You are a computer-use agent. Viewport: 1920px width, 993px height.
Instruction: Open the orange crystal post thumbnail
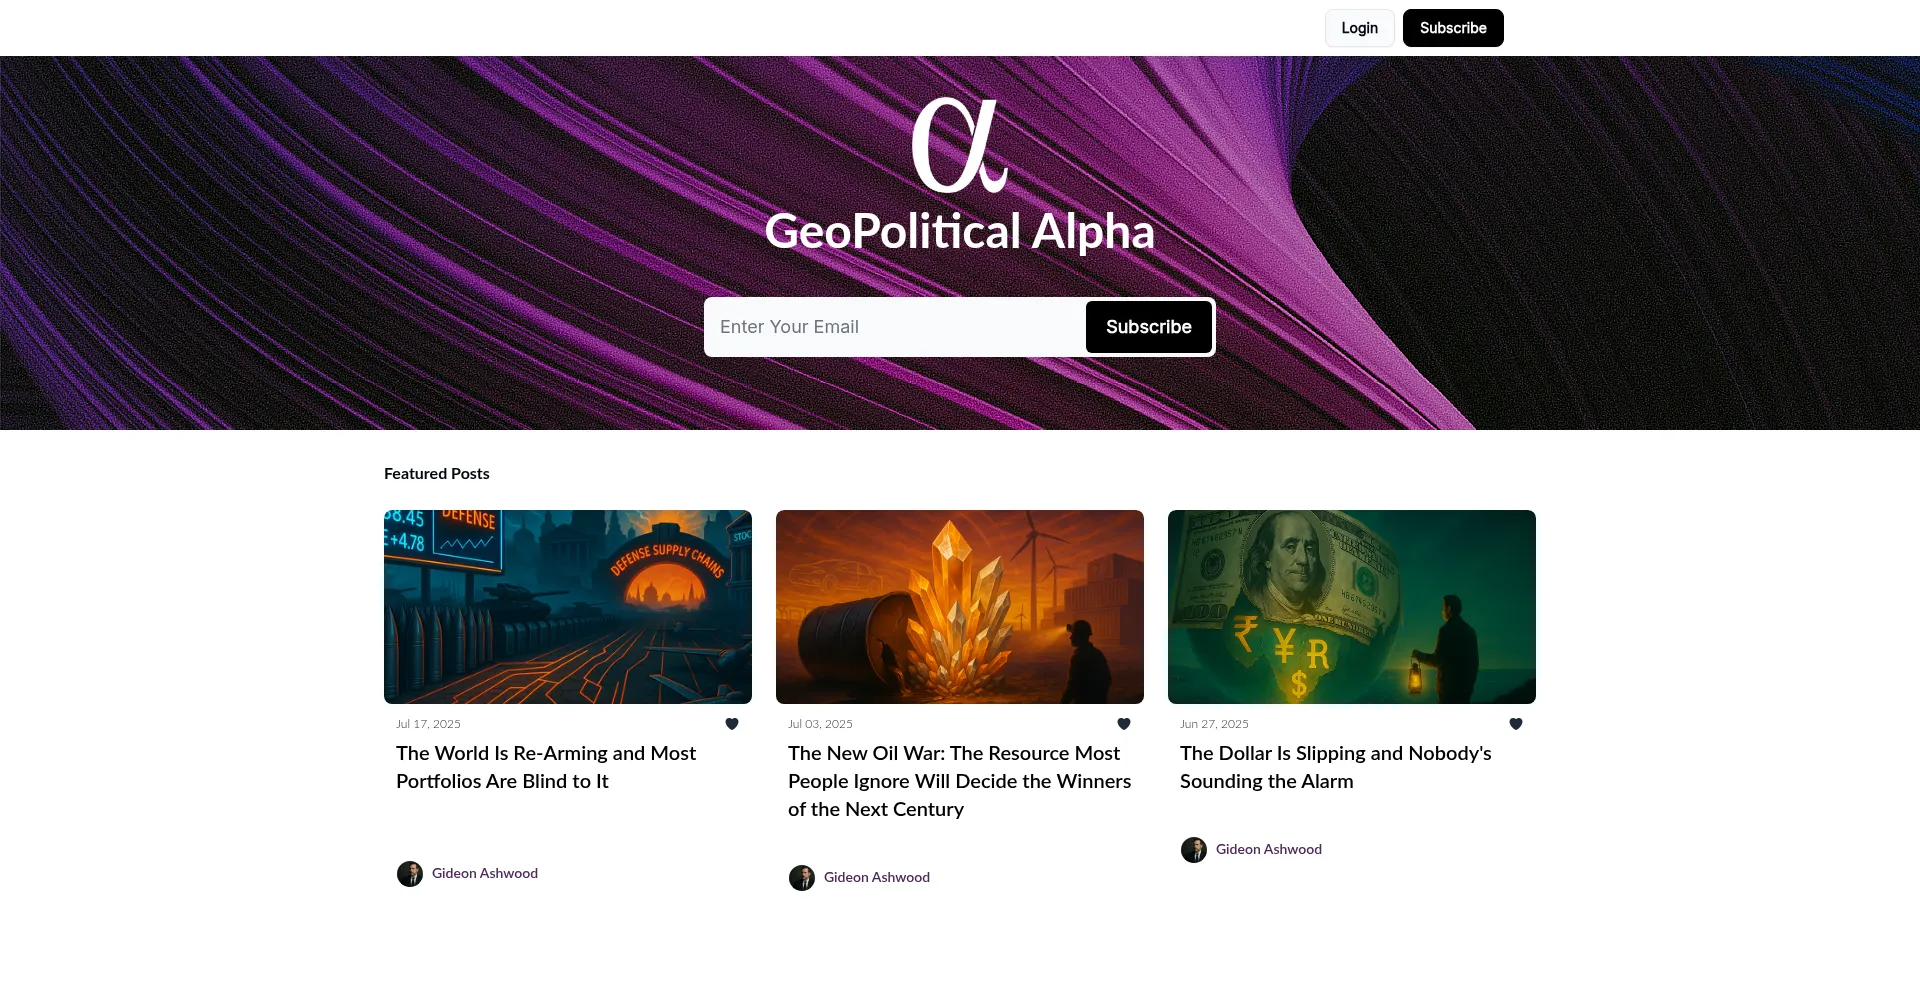[x=960, y=607]
